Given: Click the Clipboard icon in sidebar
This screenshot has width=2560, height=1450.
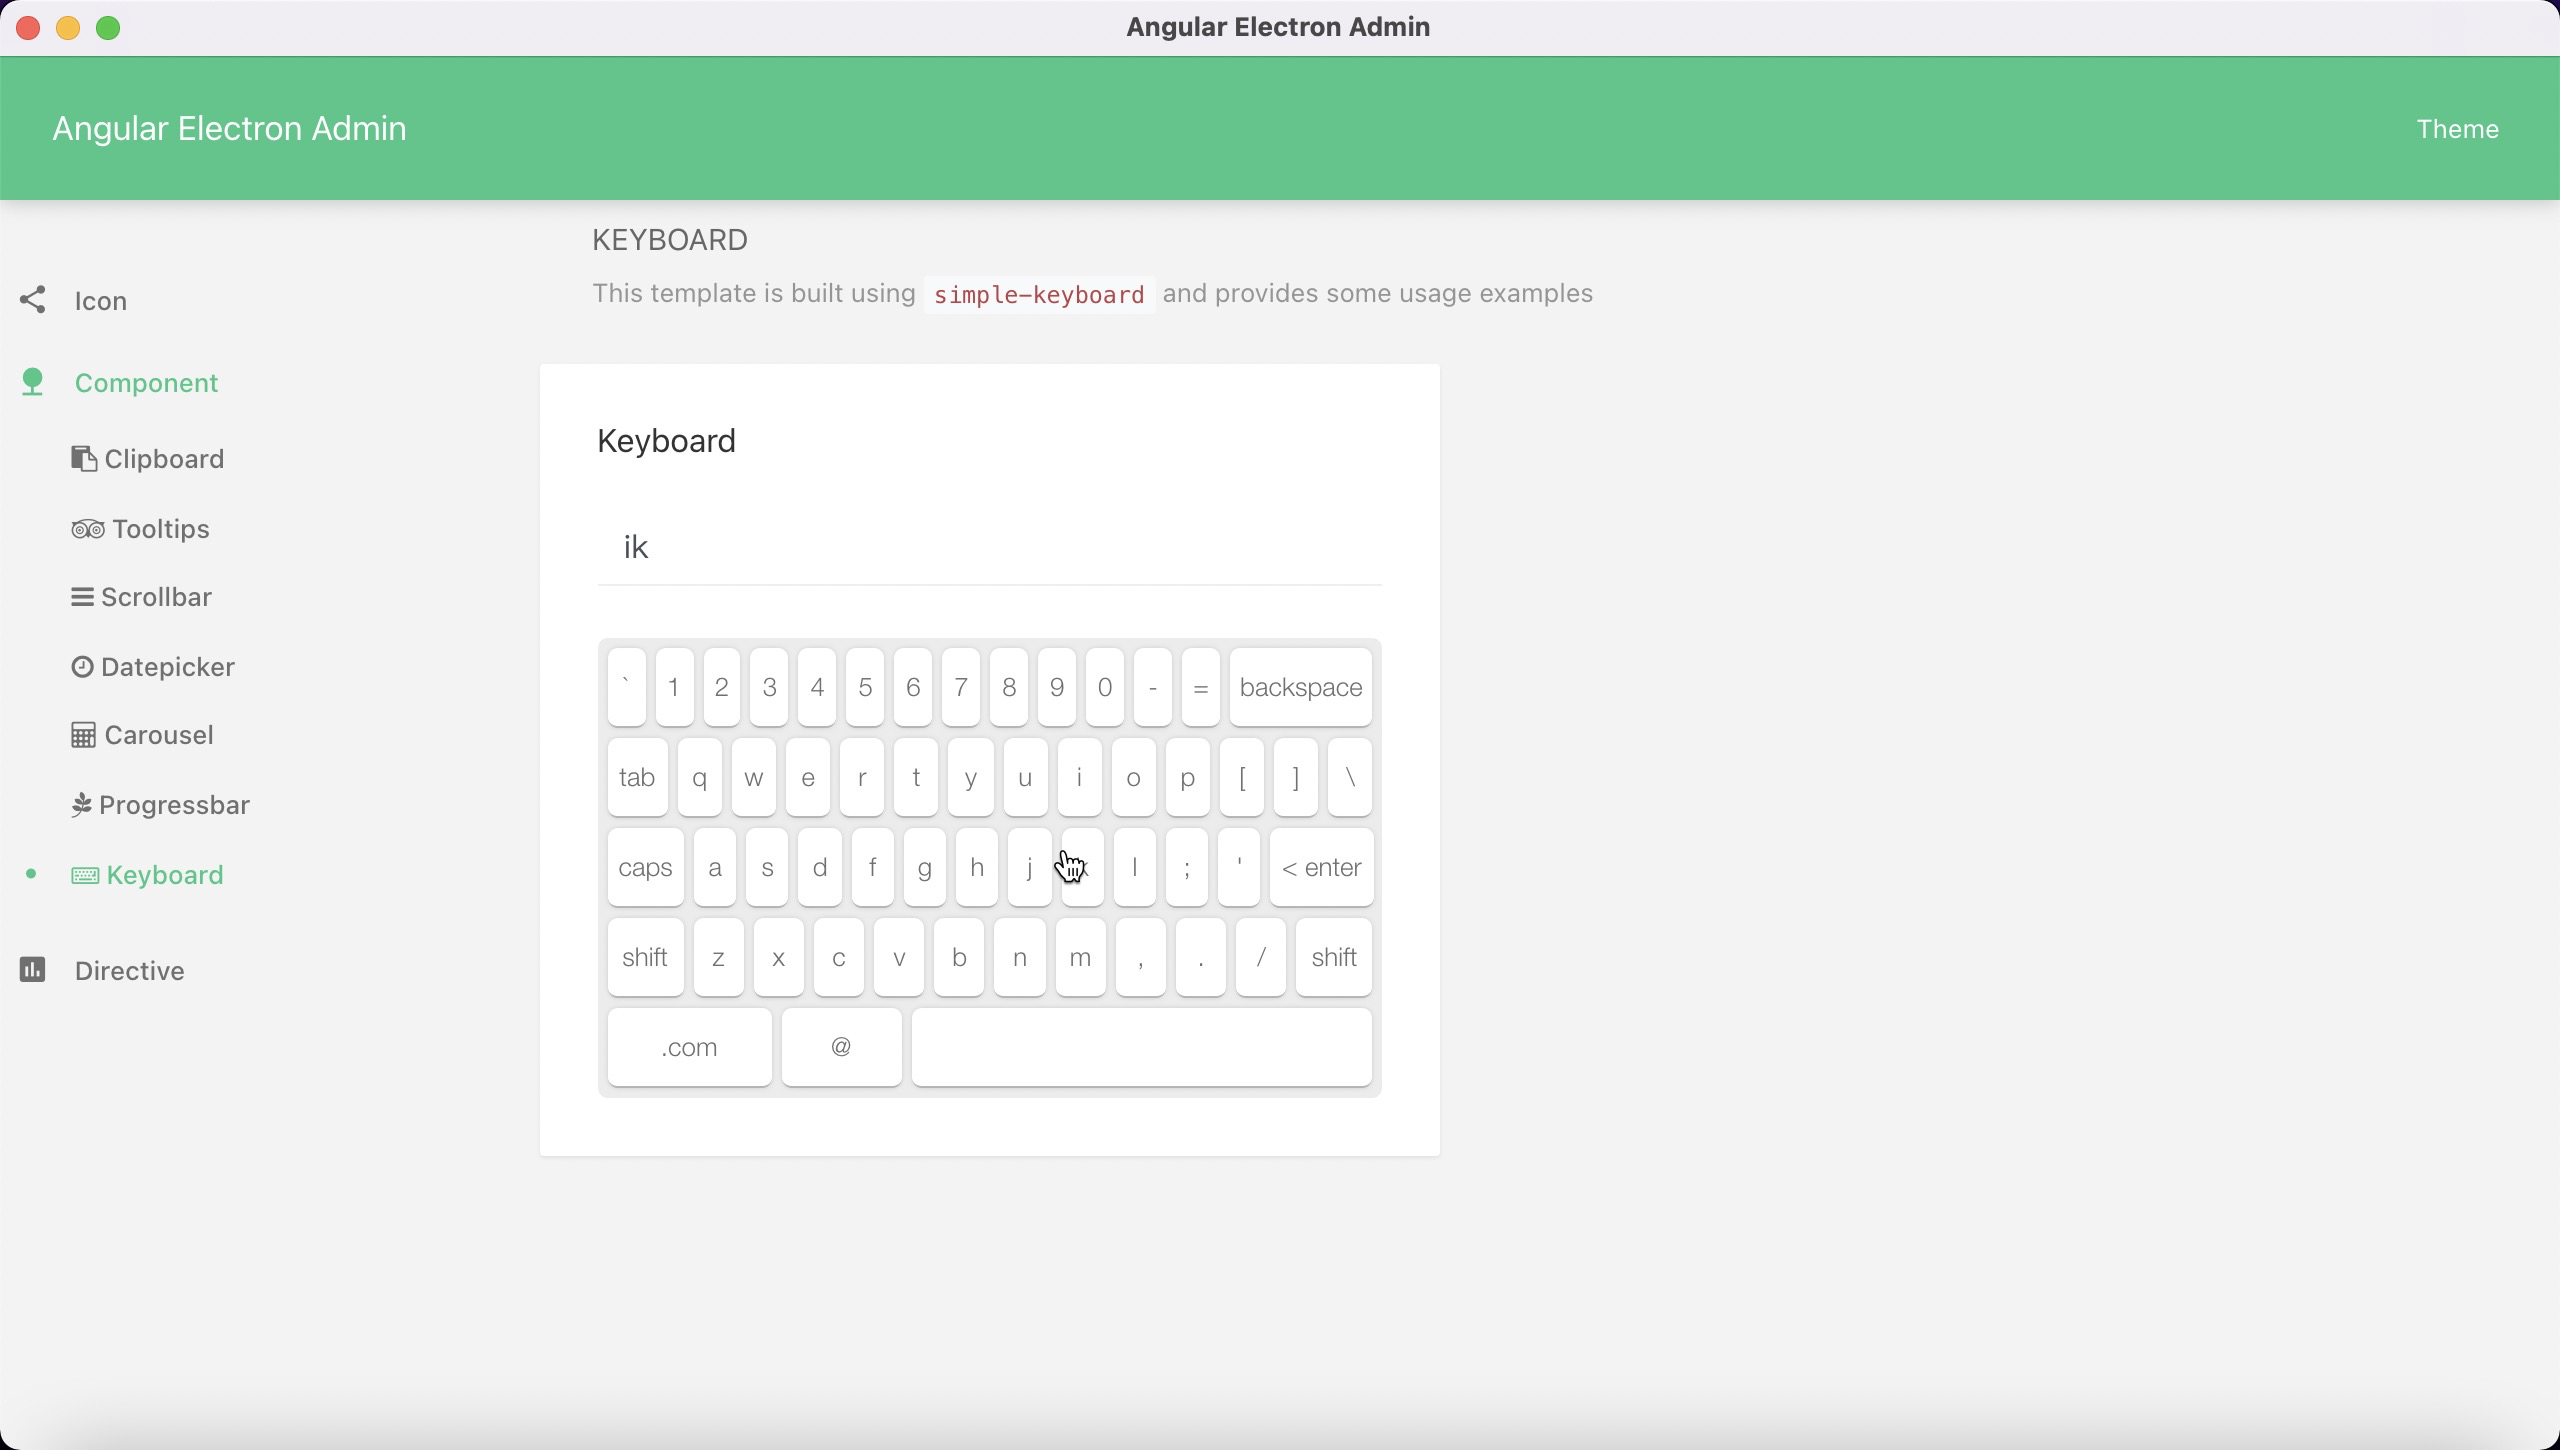Looking at the screenshot, I should pos(84,458).
